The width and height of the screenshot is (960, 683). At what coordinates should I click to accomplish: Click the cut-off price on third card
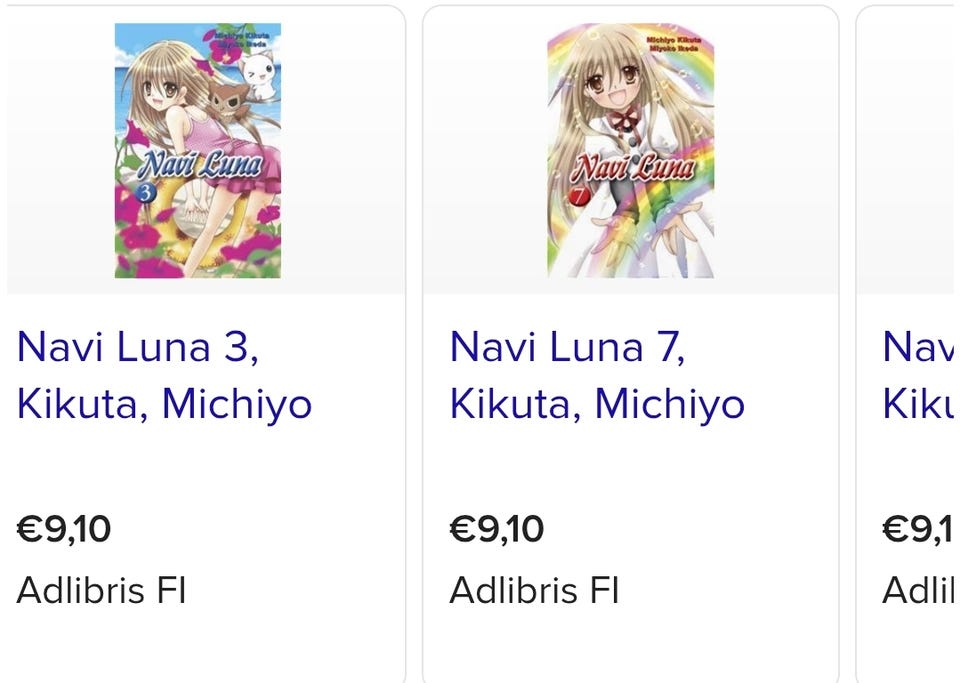918,529
